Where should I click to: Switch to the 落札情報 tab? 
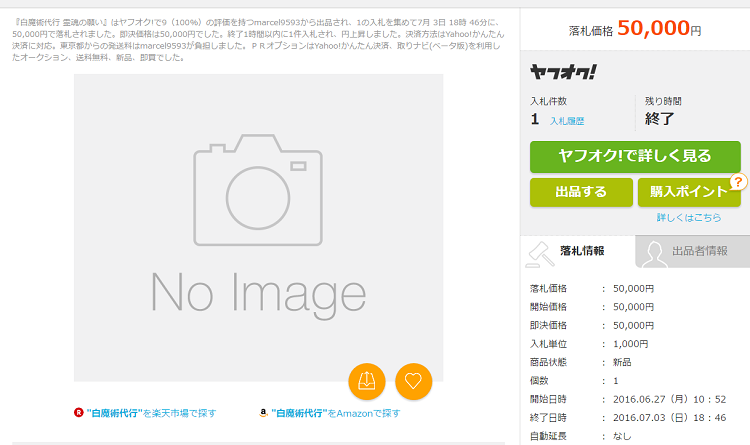pyautogui.click(x=581, y=251)
